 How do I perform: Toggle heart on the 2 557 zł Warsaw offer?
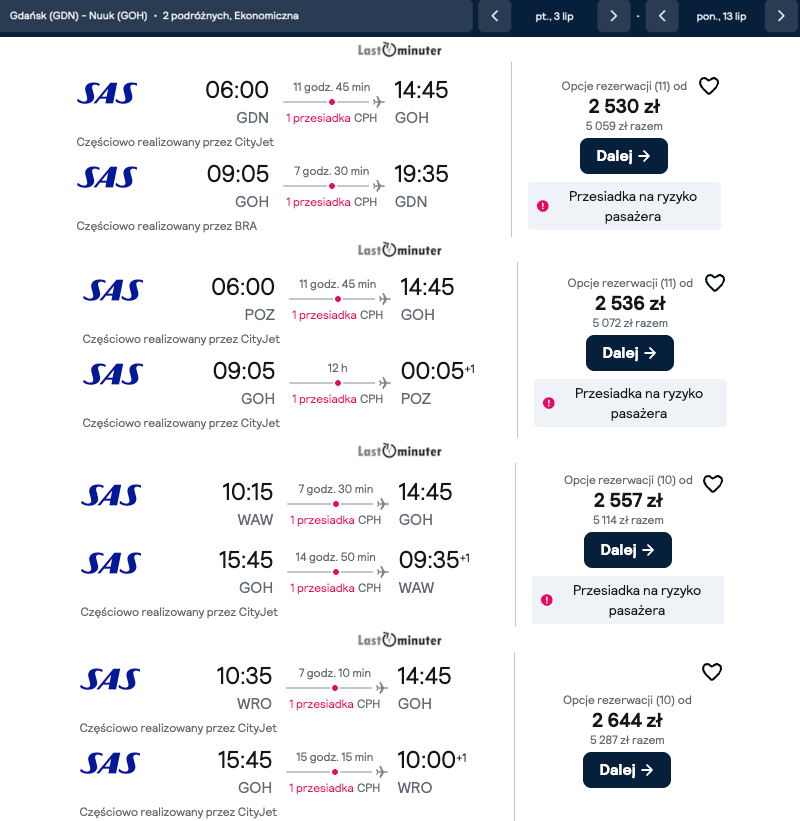[712, 484]
